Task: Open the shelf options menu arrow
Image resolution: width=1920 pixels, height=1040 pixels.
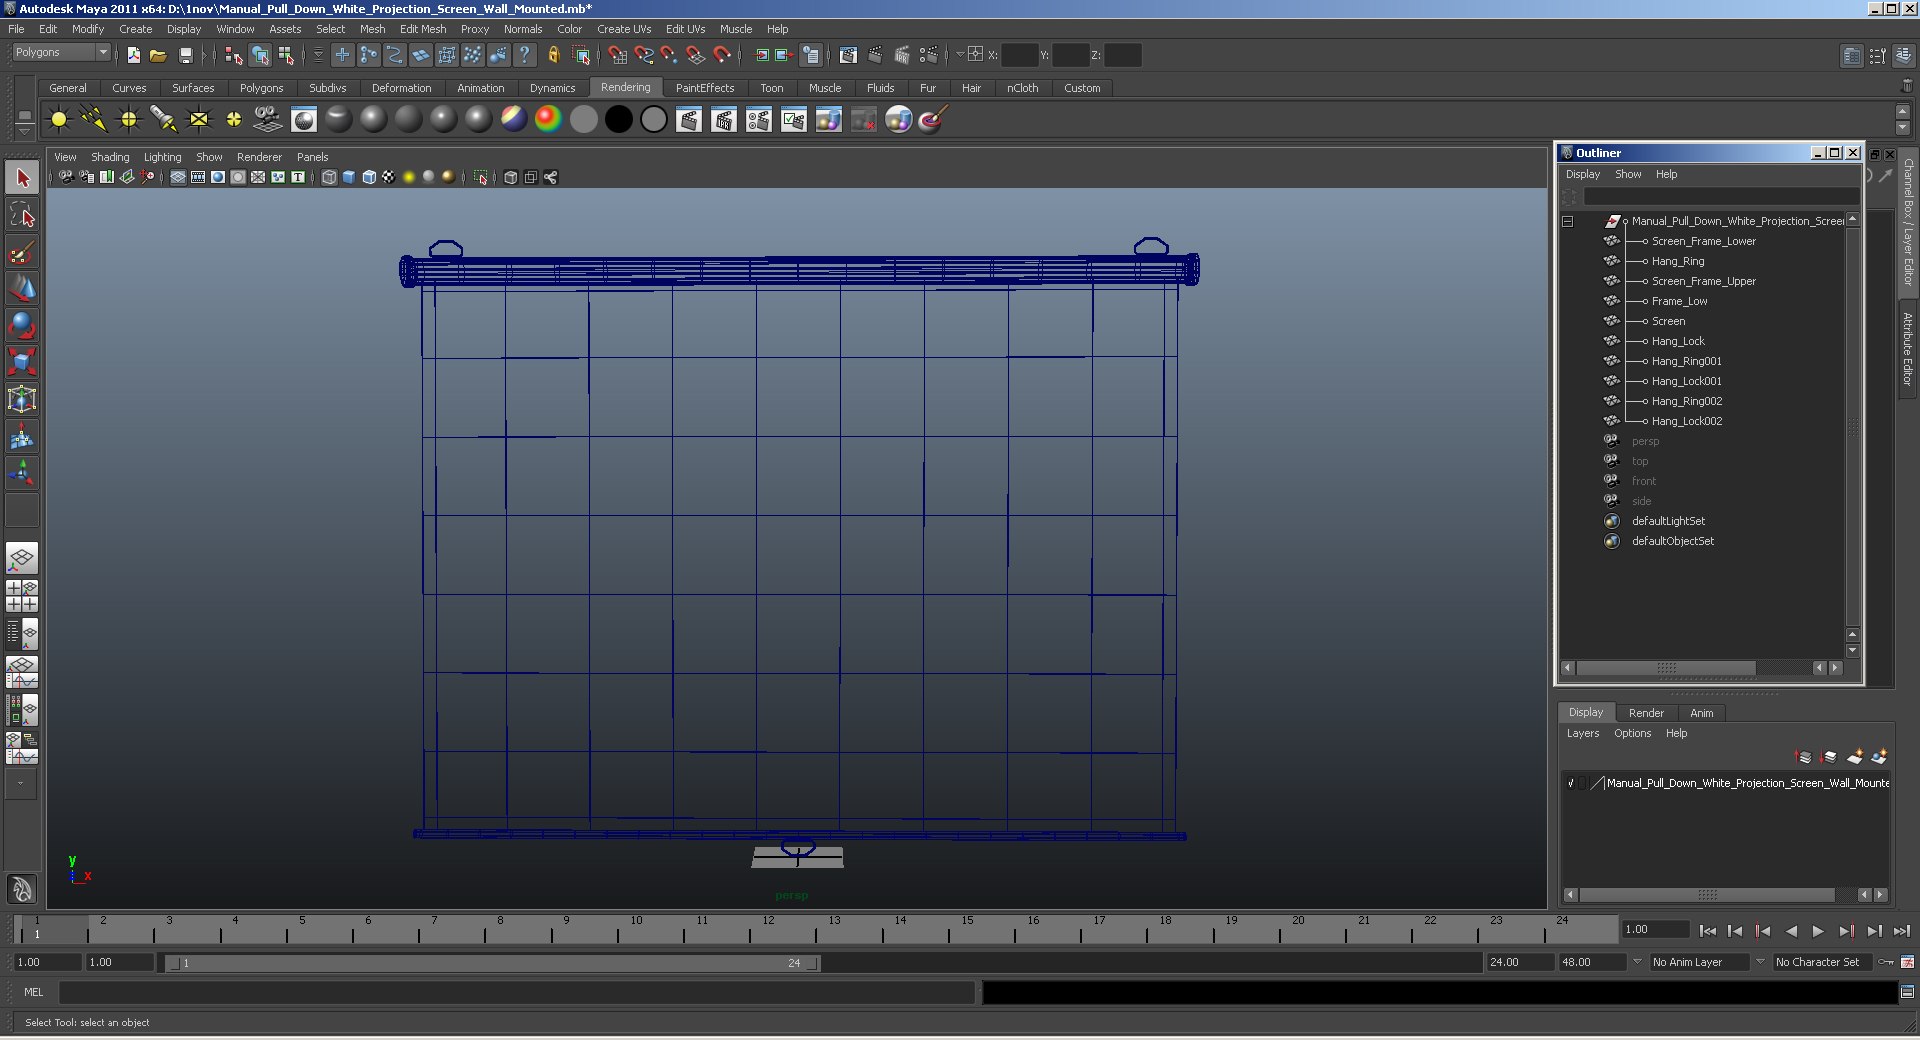Action: pos(24,130)
